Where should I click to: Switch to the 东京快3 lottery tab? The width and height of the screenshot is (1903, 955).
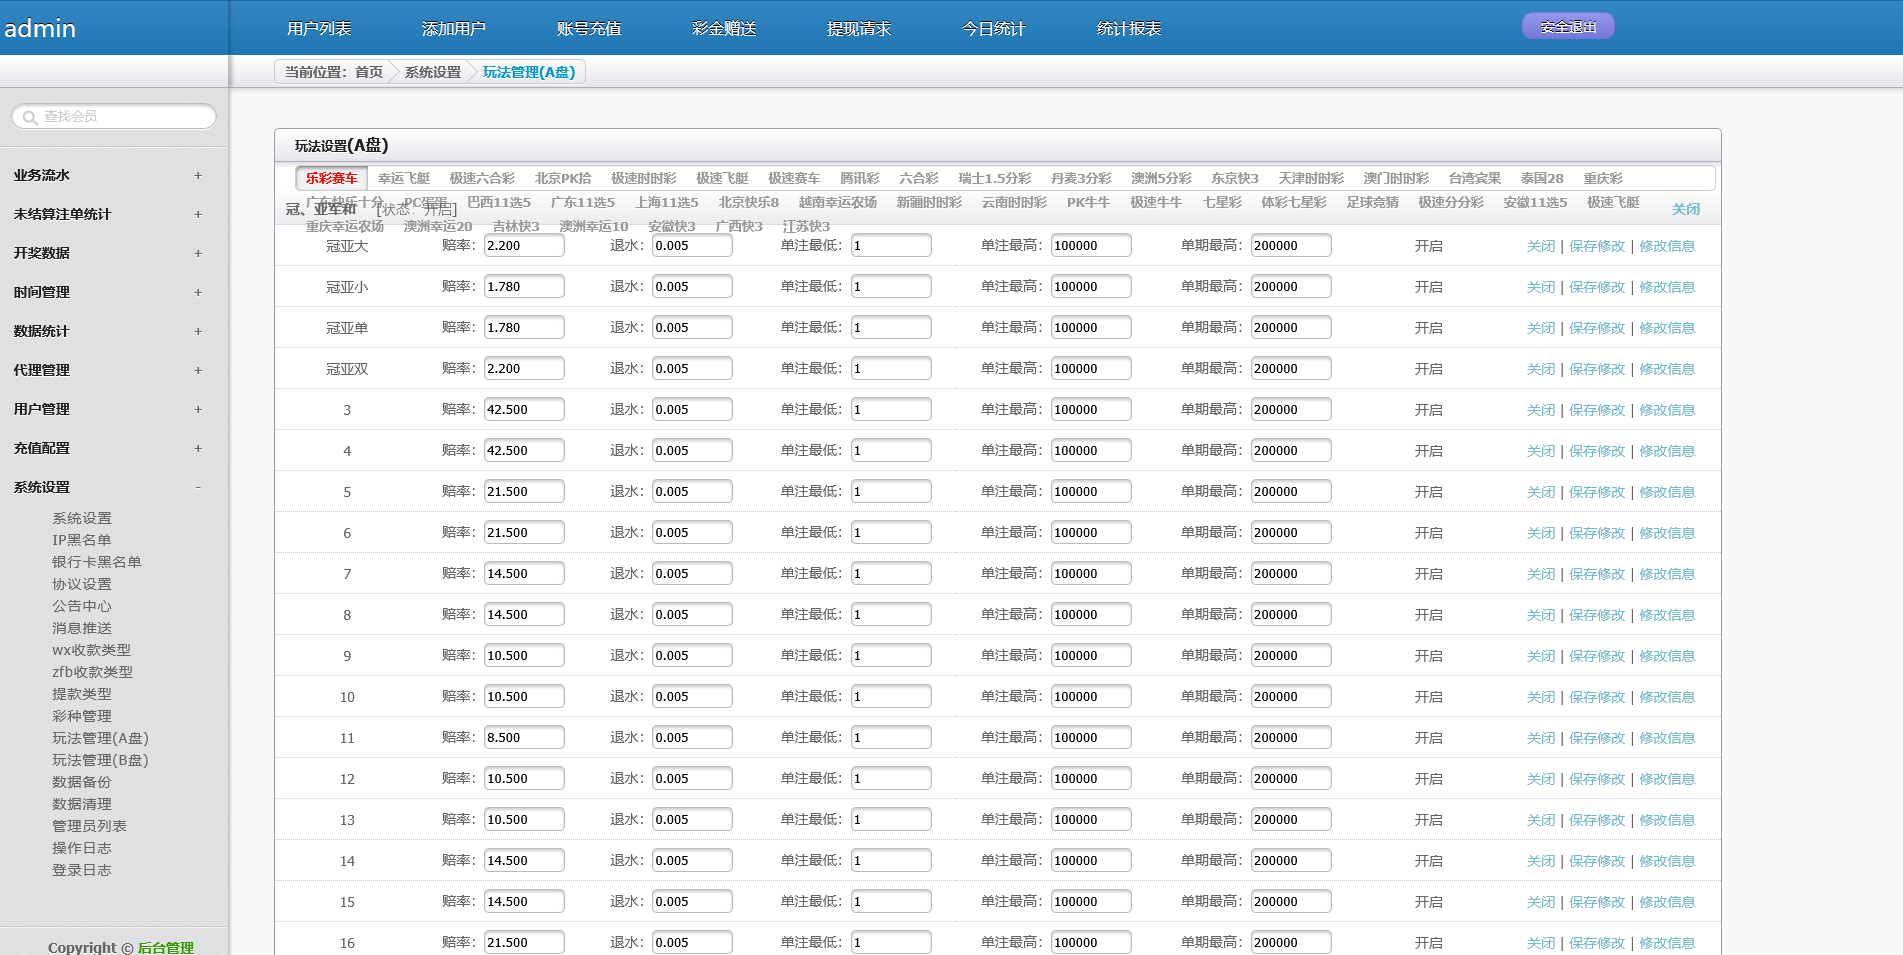(1235, 178)
